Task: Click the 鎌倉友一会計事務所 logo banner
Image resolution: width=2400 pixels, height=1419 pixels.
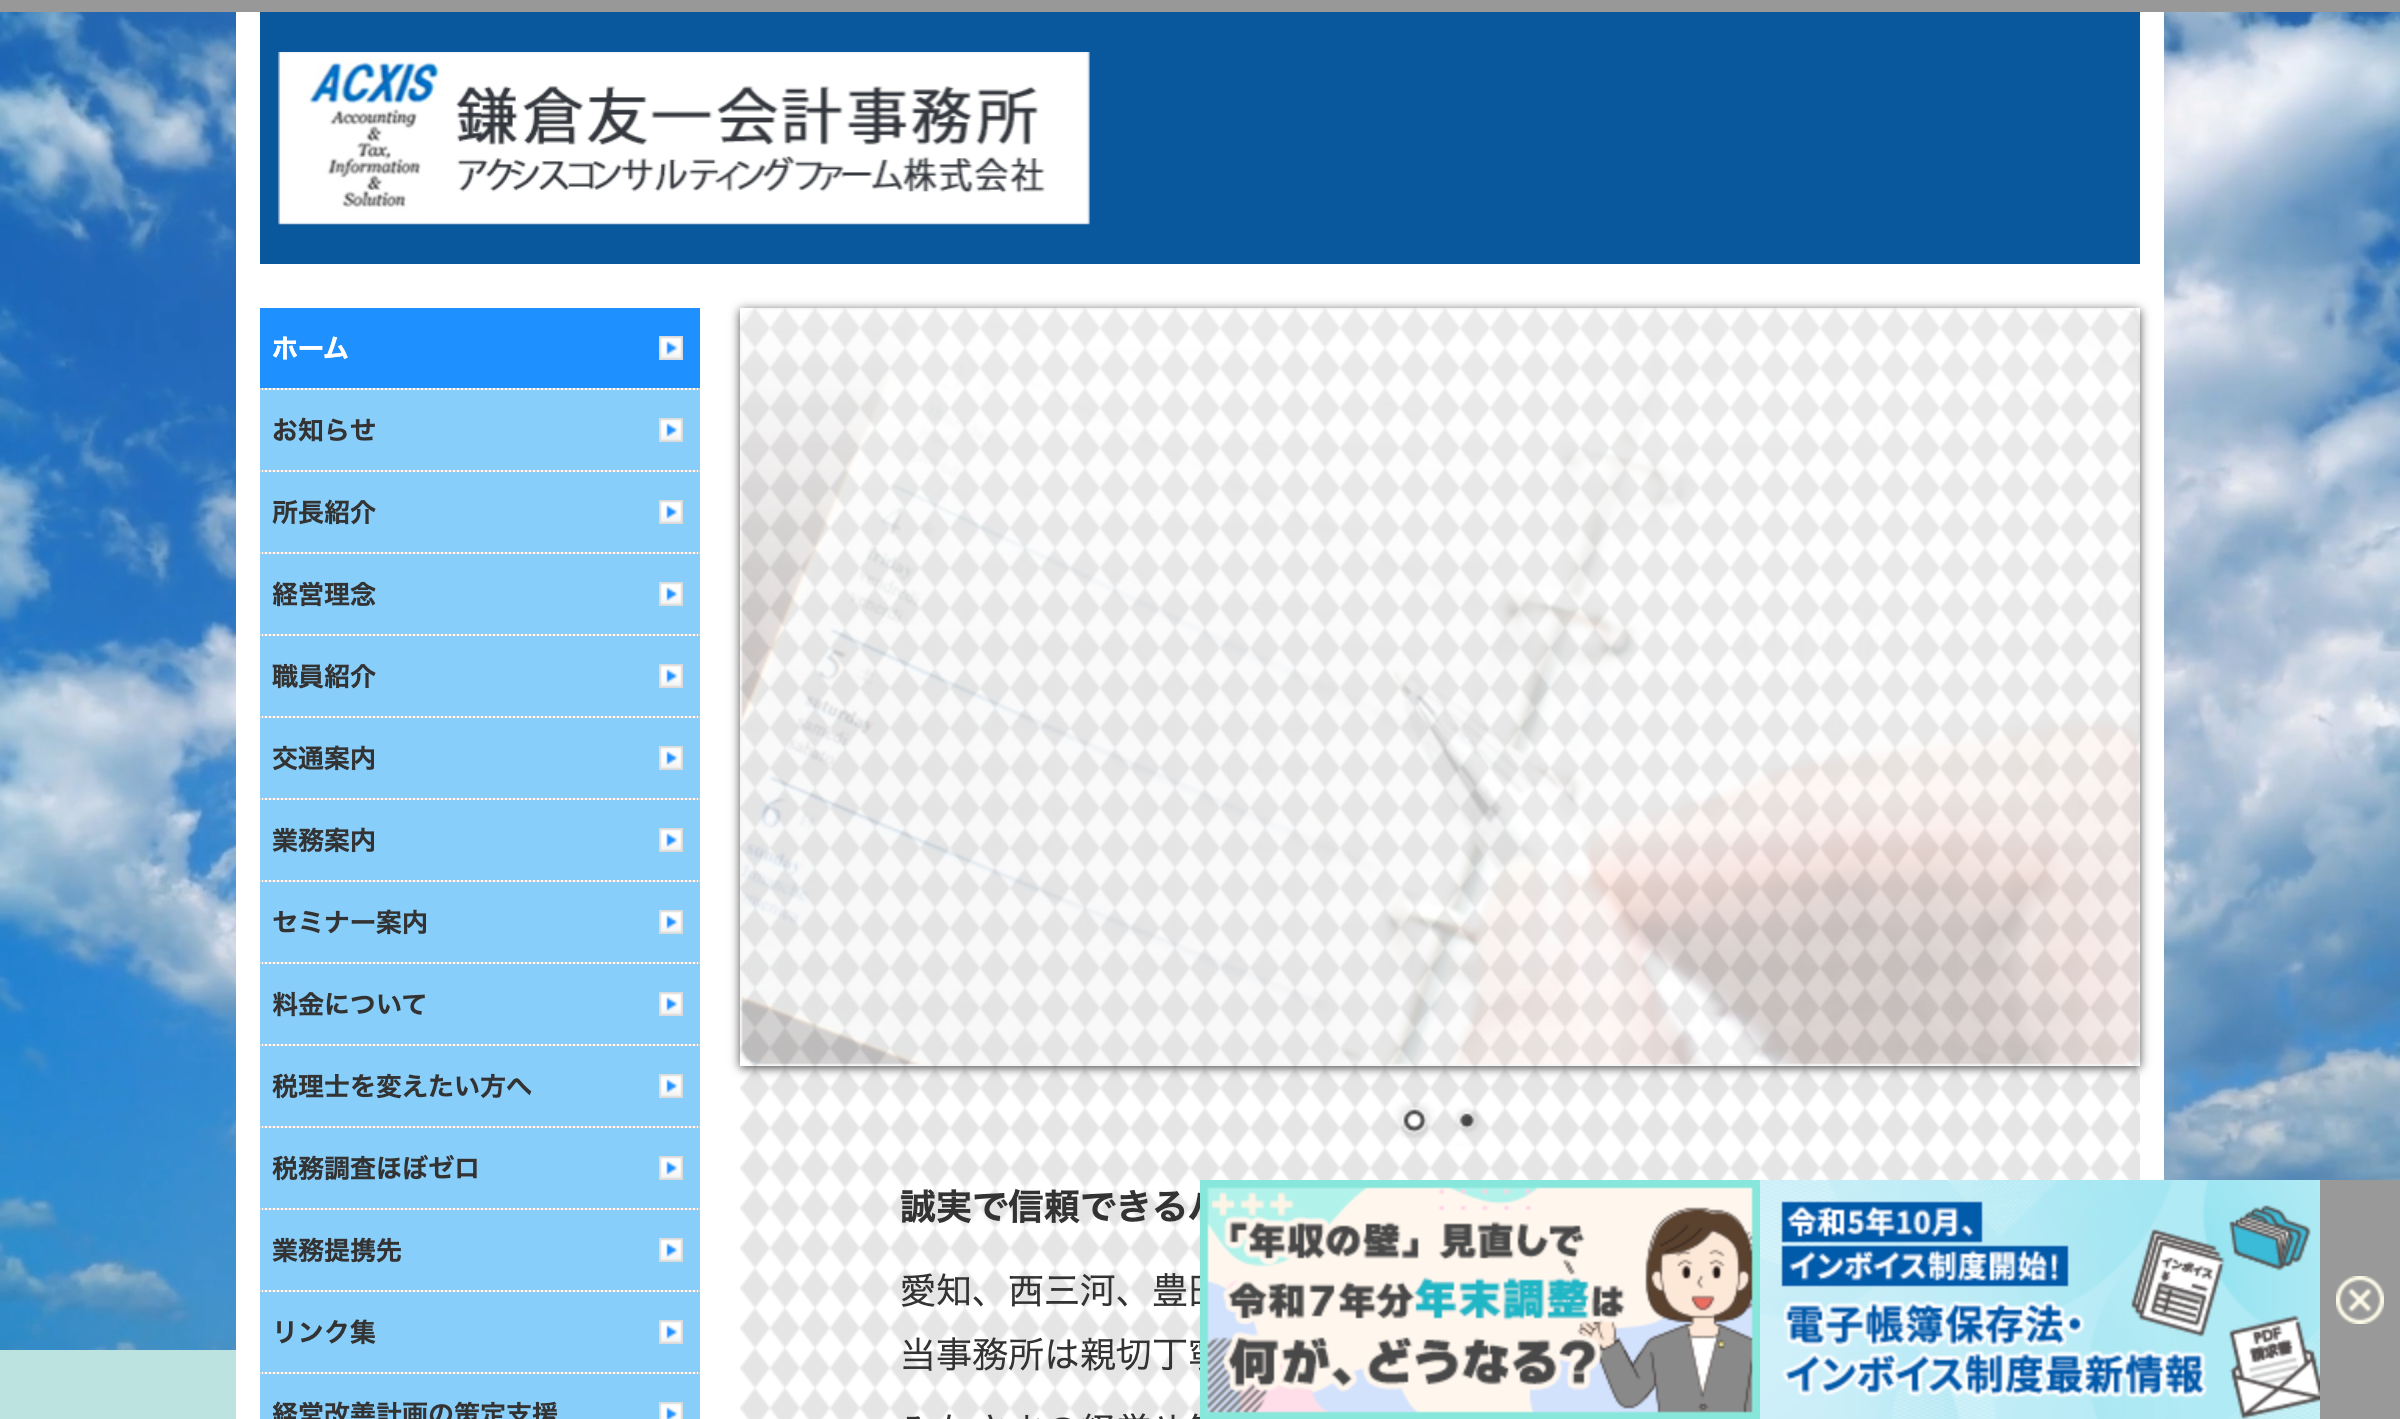Action: [683, 138]
